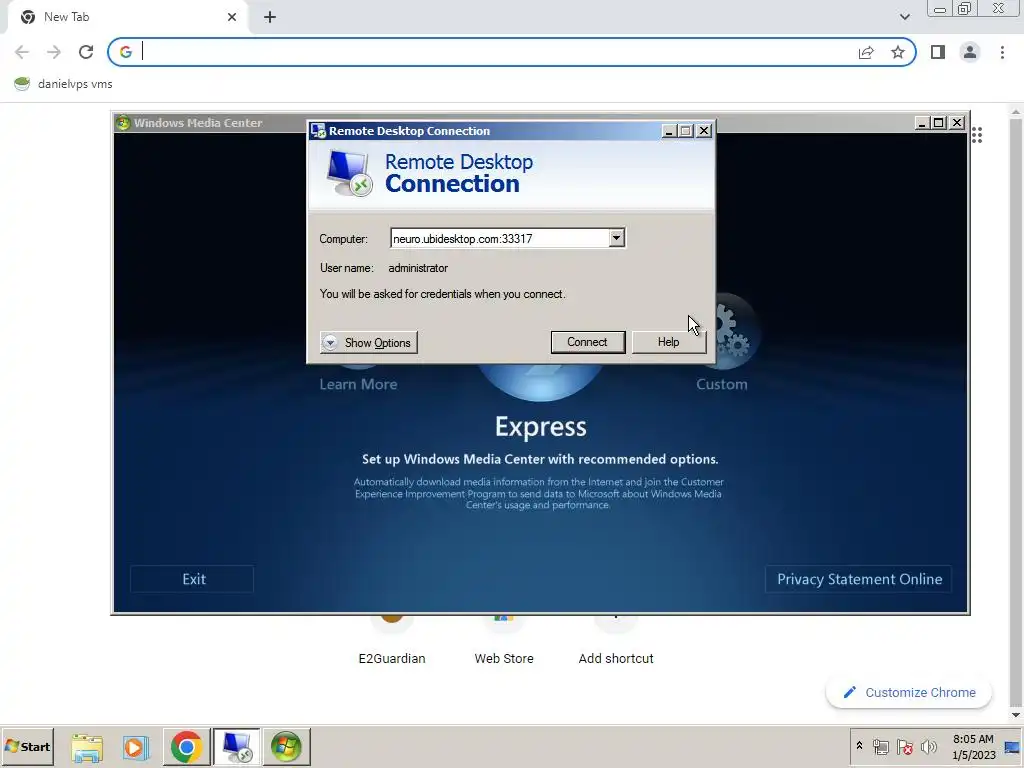
Task: Go back in Chrome
Action: click(x=22, y=52)
